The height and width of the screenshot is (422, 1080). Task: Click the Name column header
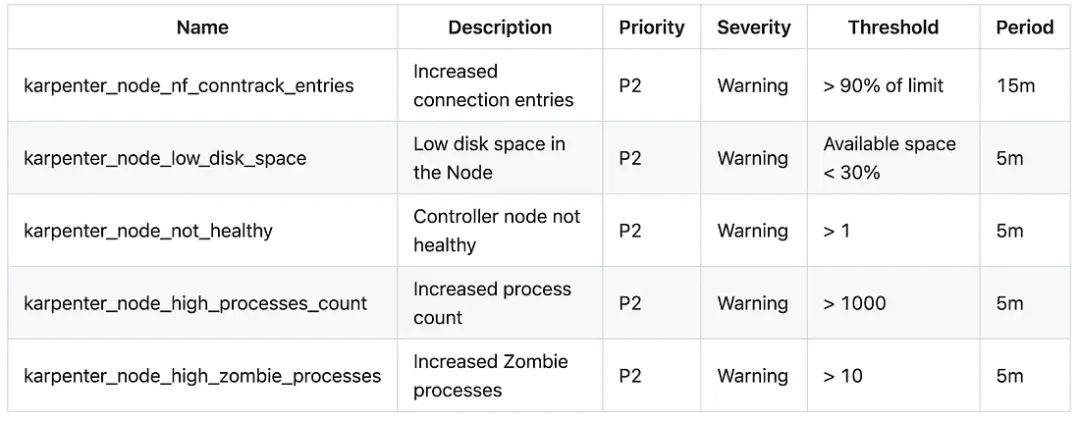[x=202, y=28]
